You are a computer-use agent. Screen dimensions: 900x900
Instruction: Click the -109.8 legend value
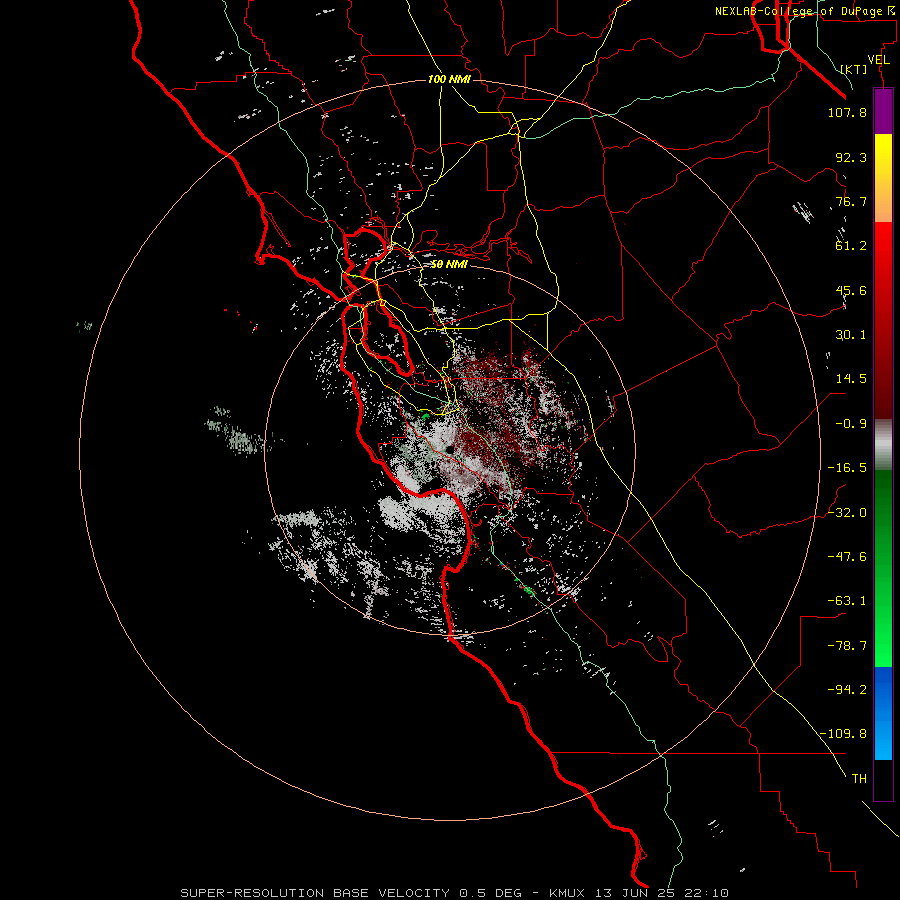click(843, 734)
